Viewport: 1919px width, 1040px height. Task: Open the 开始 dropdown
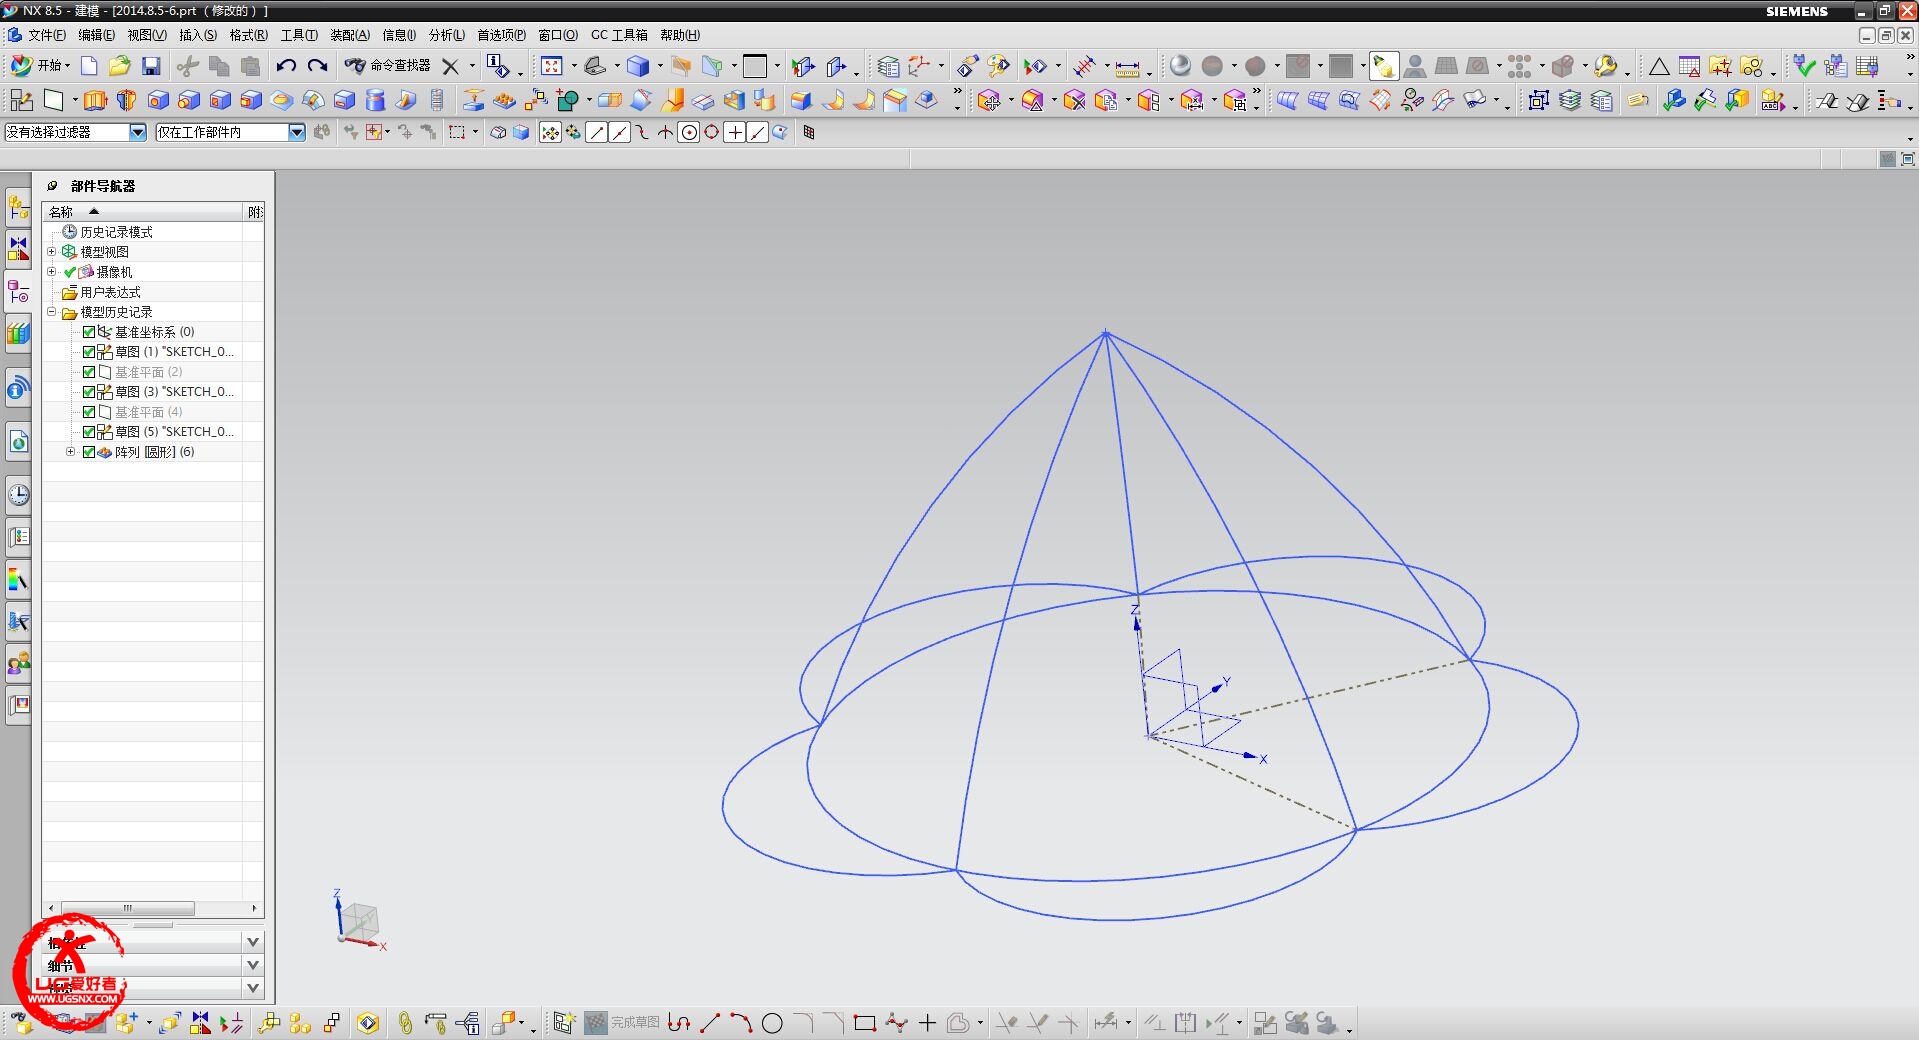pos(41,66)
